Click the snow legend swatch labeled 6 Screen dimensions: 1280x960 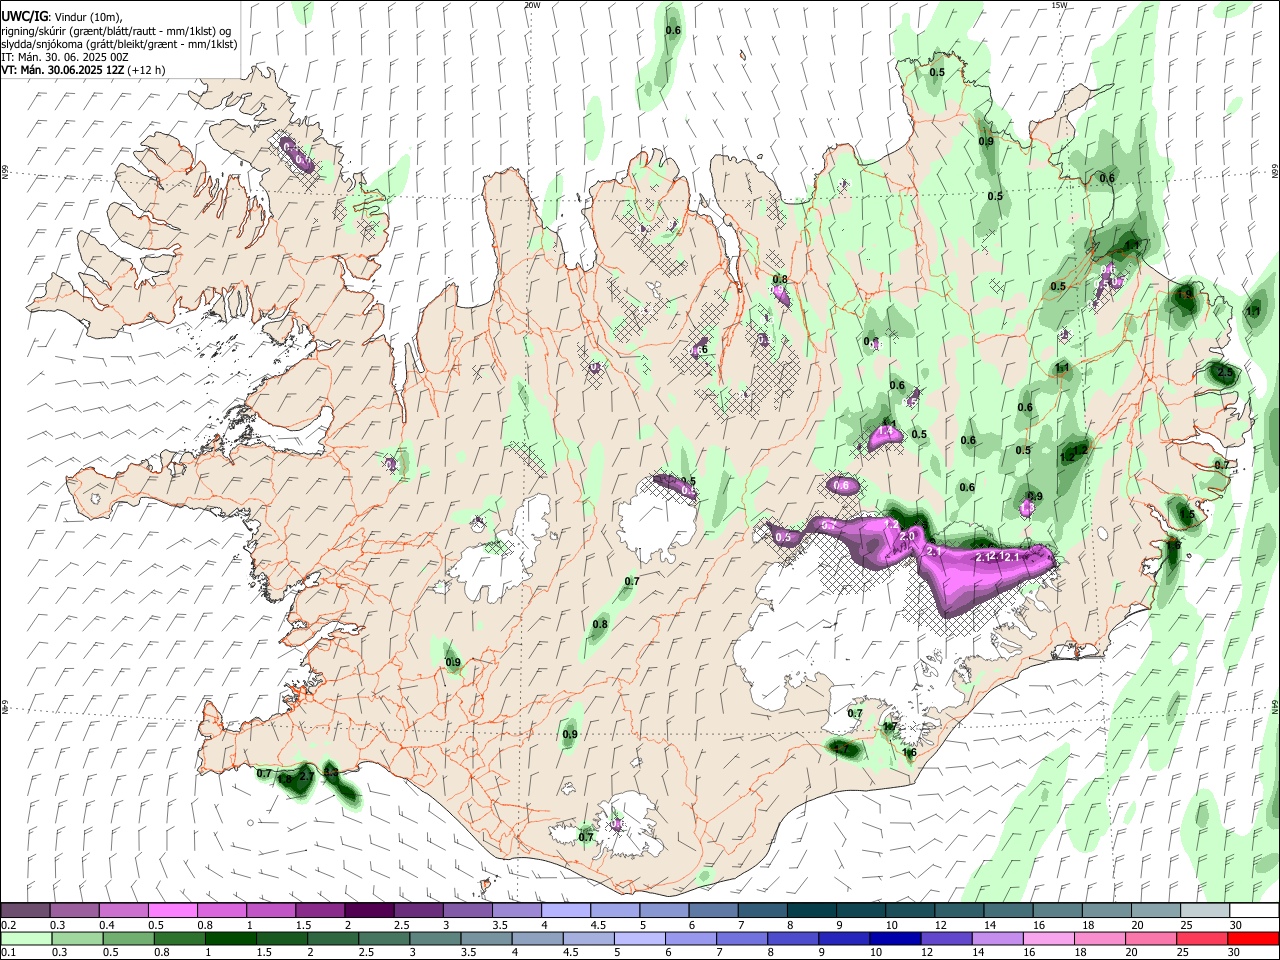pos(712,911)
